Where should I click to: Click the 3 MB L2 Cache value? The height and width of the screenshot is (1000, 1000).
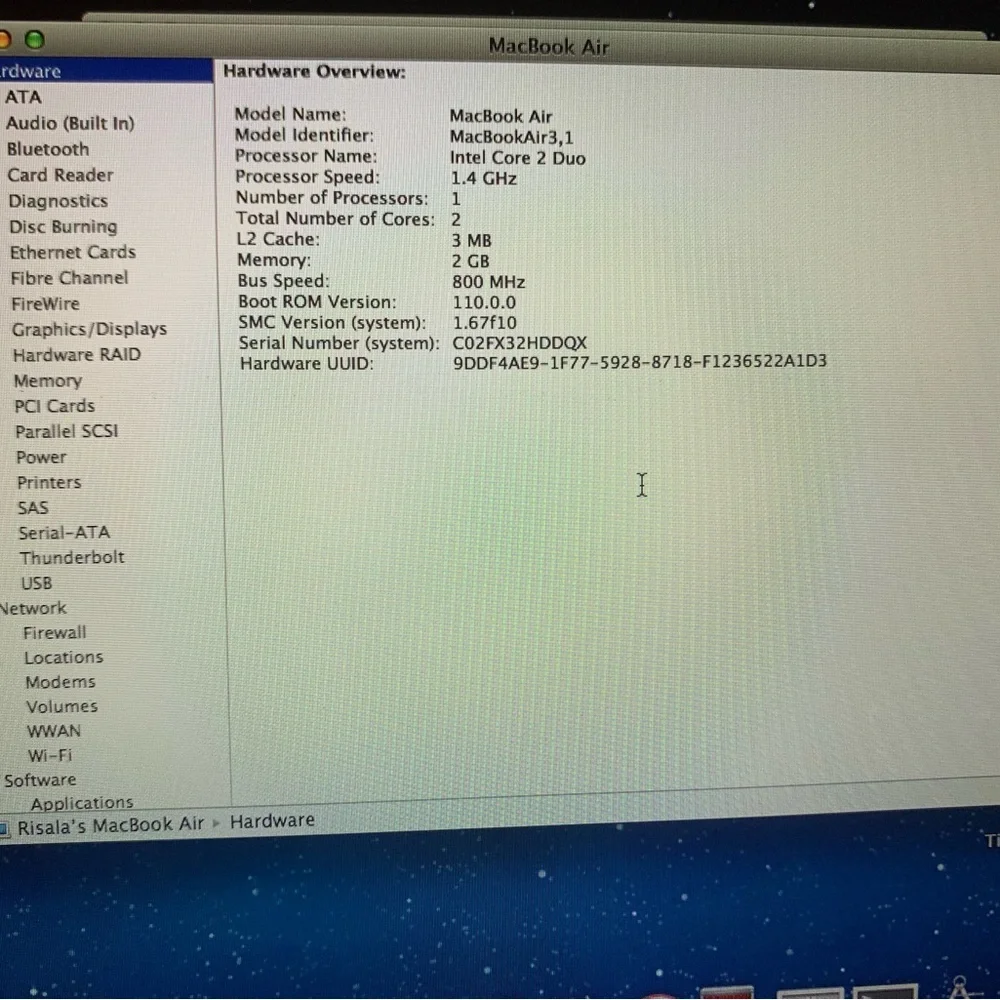pyautogui.click(x=471, y=240)
